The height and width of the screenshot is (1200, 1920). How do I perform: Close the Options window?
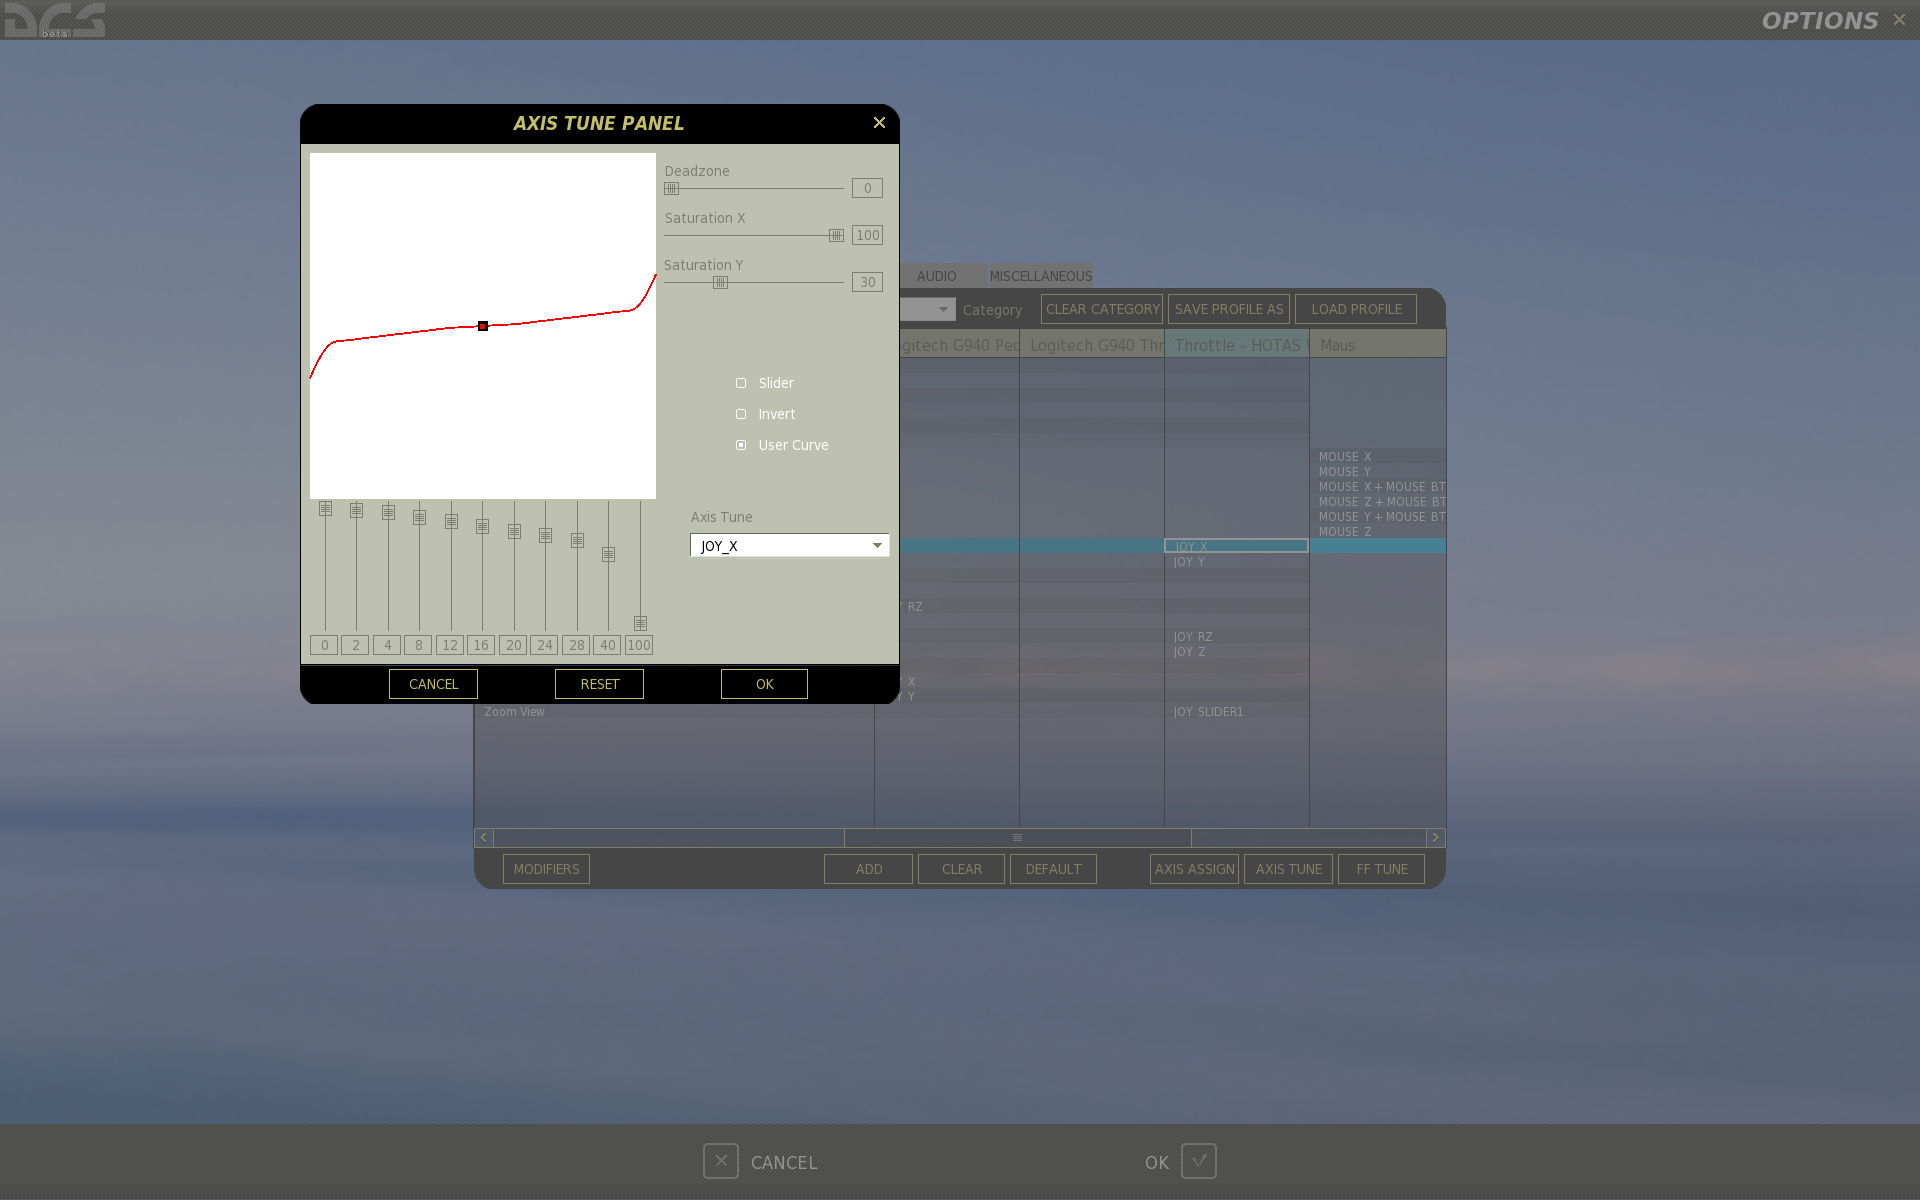click(x=1899, y=19)
